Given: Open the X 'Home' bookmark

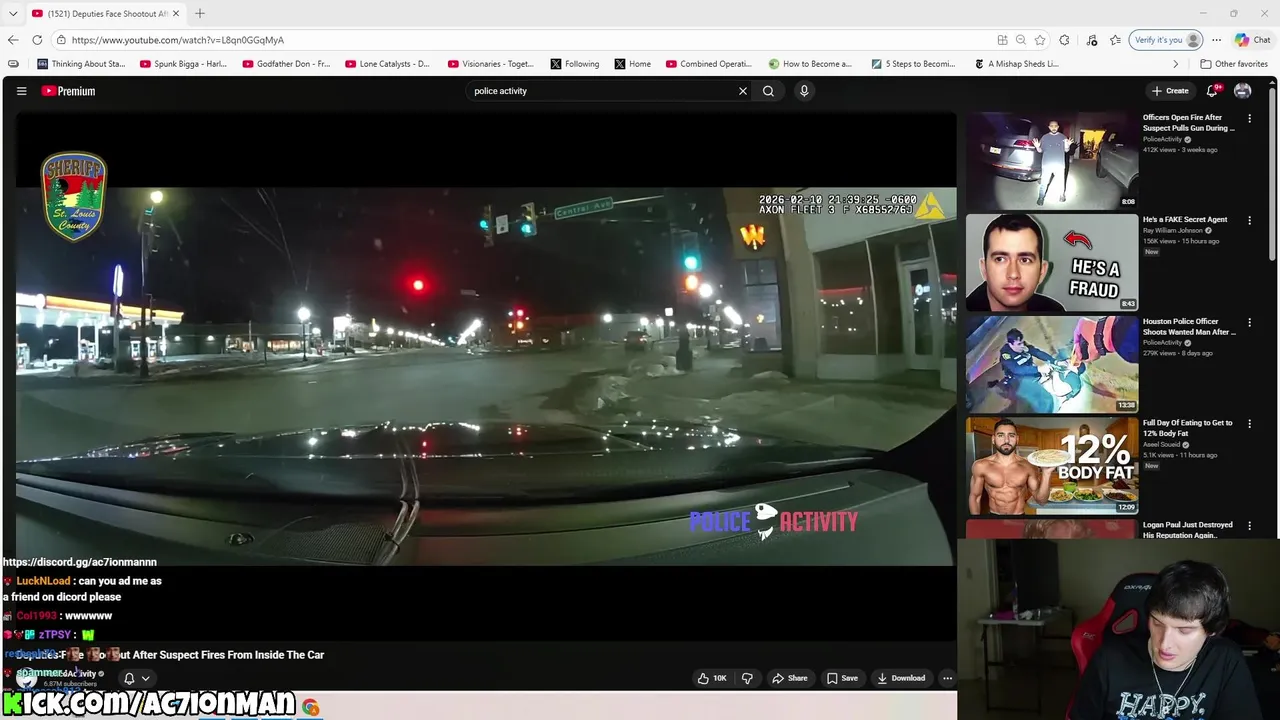Looking at the screenshot, I should click(633, 64).
